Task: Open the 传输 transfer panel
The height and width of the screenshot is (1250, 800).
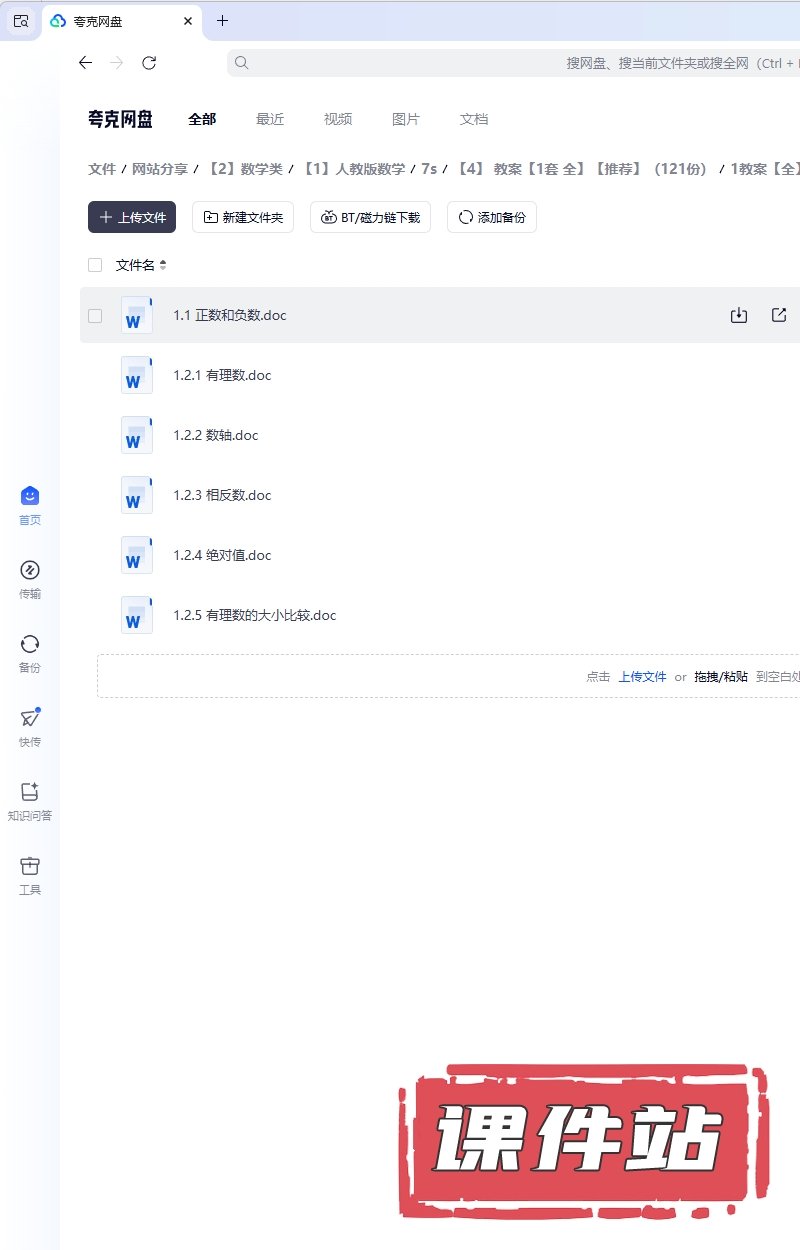Action: pos(30,579)
